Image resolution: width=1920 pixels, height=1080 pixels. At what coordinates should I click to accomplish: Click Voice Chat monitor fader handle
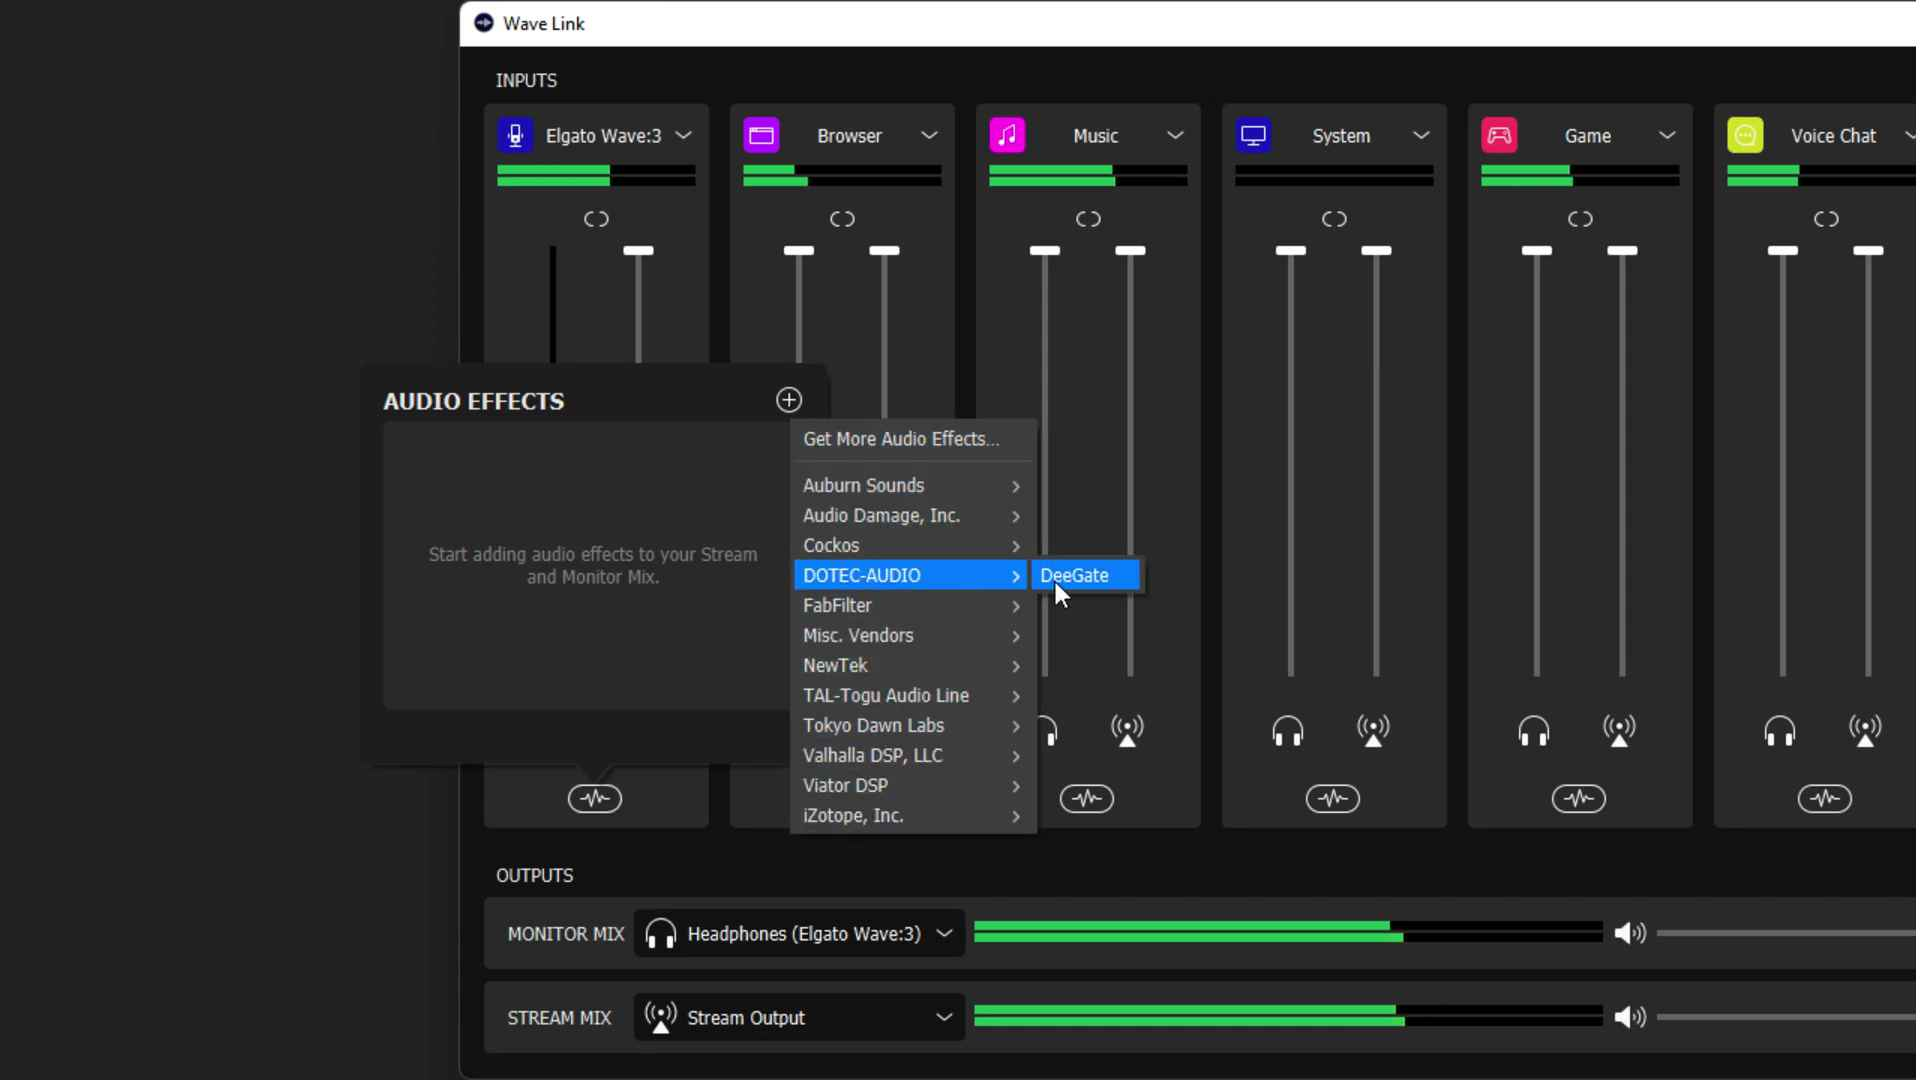(x=1783, y=250)
